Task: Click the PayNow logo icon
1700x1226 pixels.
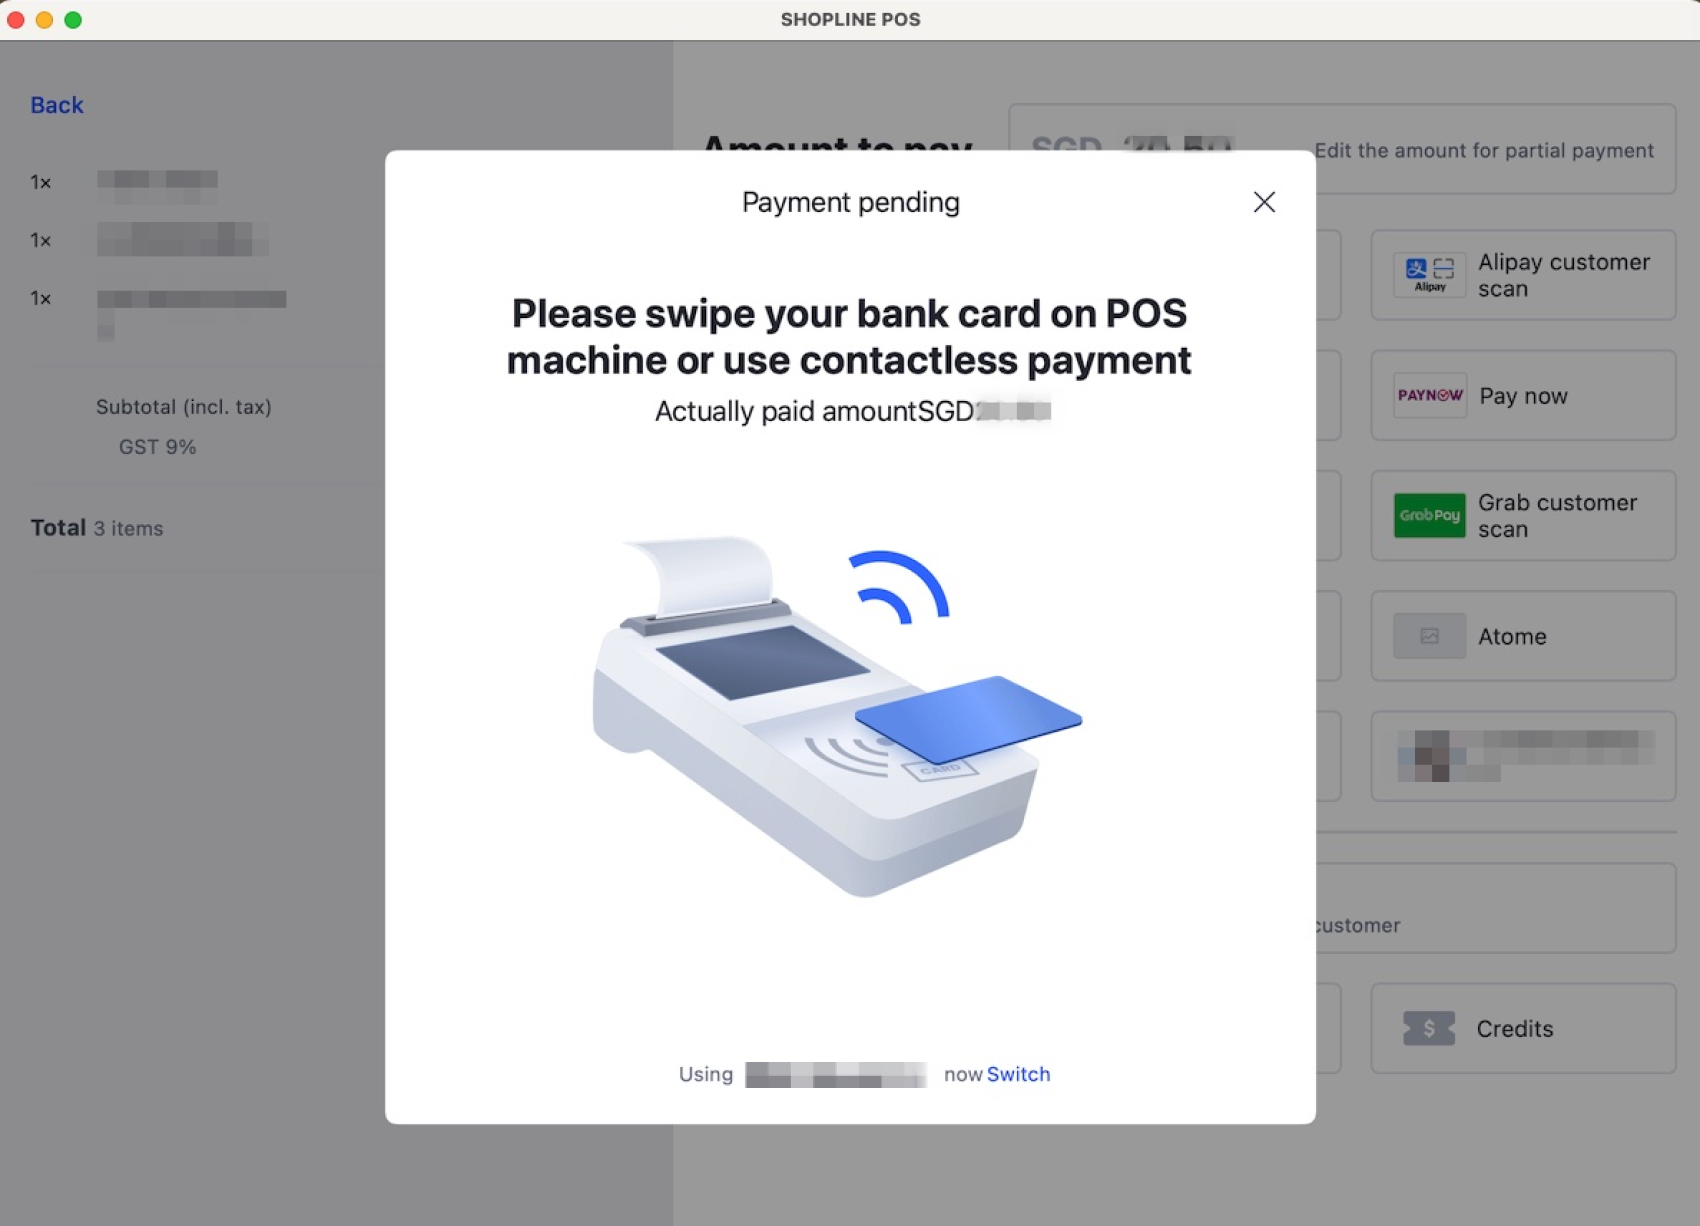Action: [x=1429, y=395]
